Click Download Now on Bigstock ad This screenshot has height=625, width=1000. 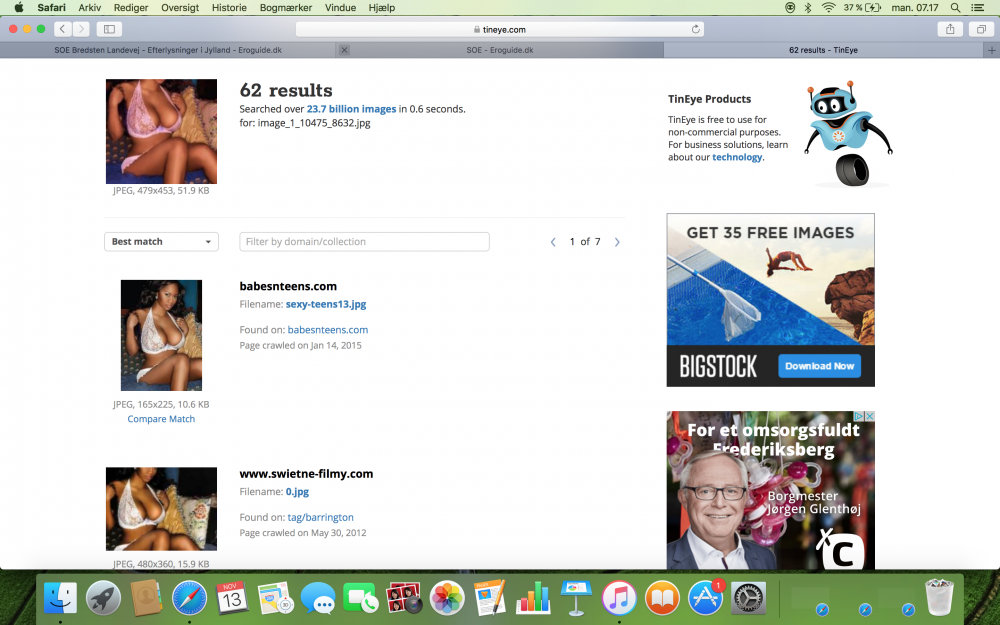point(820,366)
